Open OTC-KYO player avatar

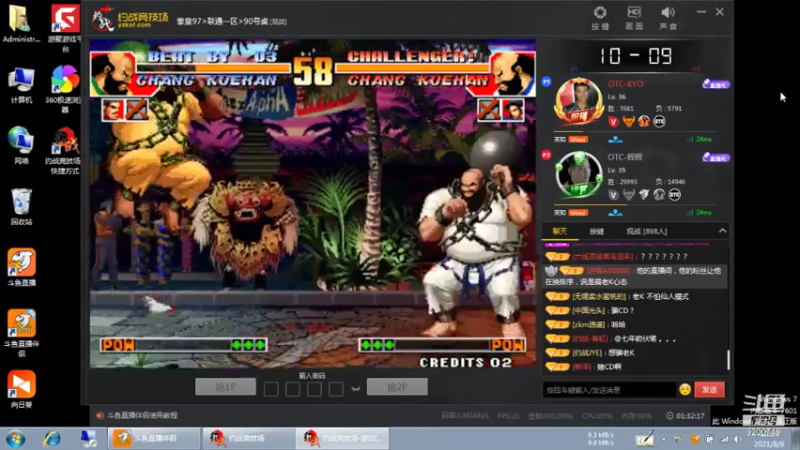(x=579, y=101)
